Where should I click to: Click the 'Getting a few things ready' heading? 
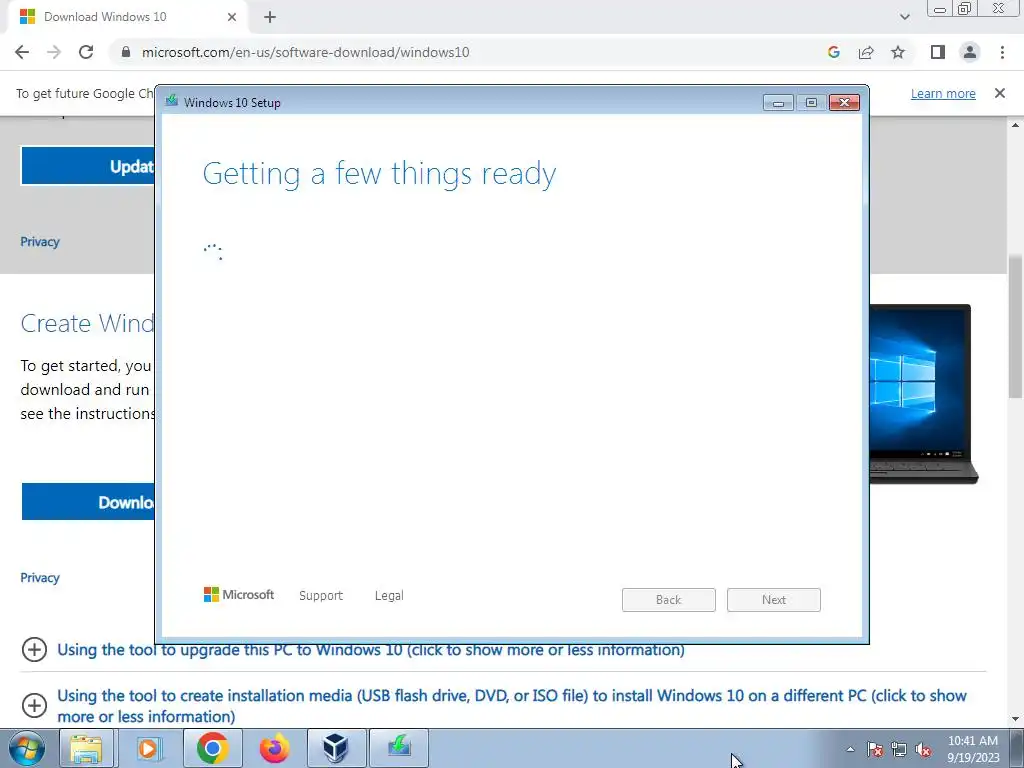(x=379, y=174)
